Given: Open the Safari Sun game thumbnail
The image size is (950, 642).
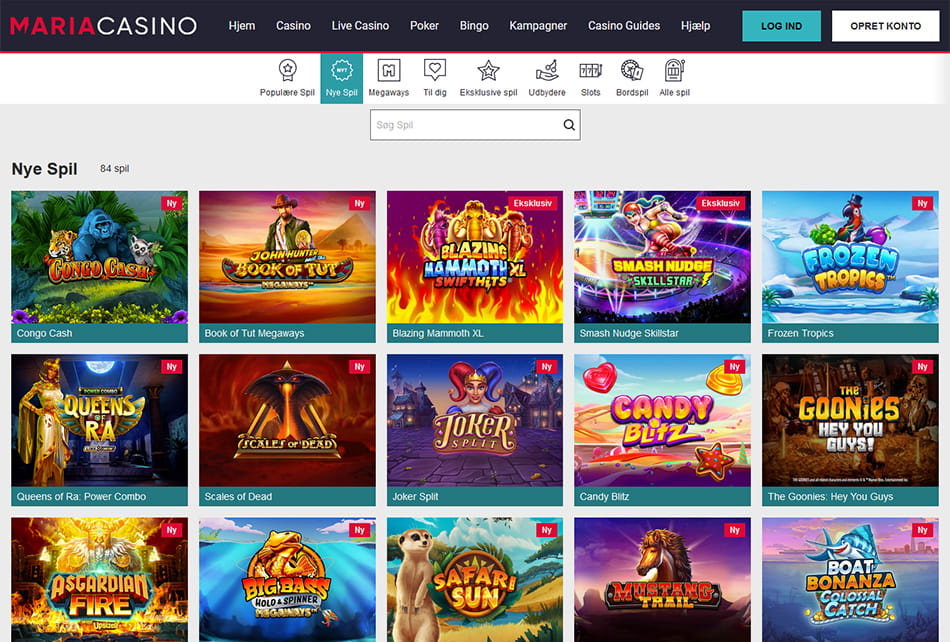Looking at the screenshot, I should [475, 580].
